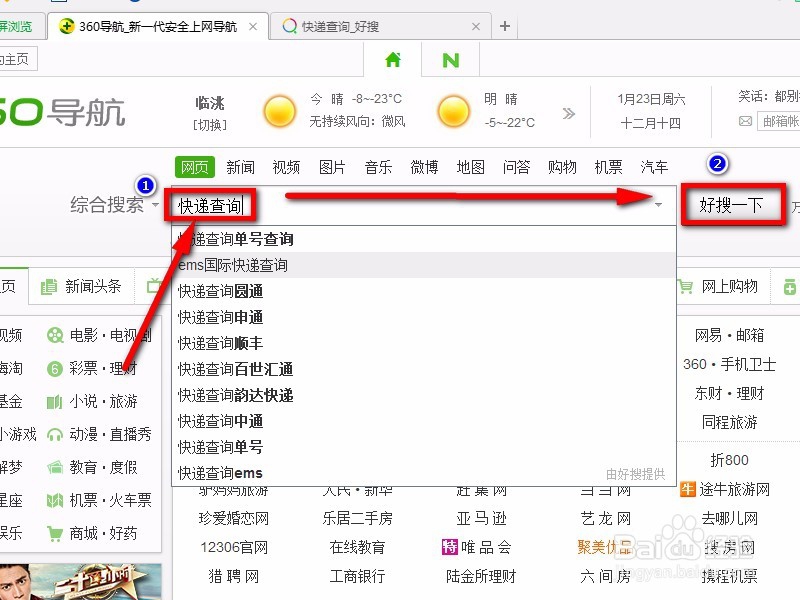This screenshot has width=800, height=600.
Task: Select the 微博 search category
Action: [424, 167]
